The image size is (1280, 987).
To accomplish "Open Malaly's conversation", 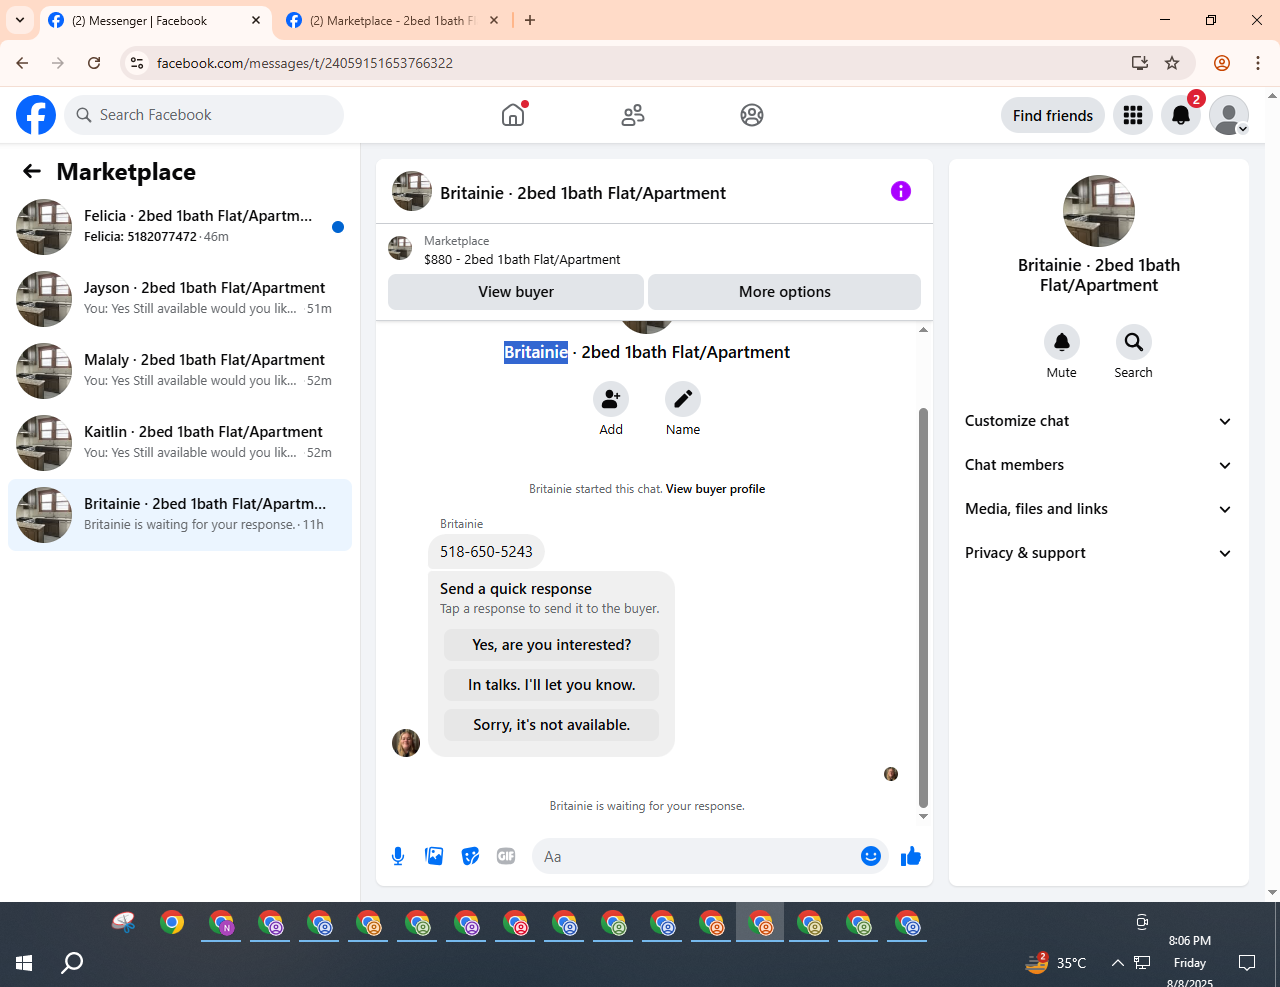I will (180, 371).
